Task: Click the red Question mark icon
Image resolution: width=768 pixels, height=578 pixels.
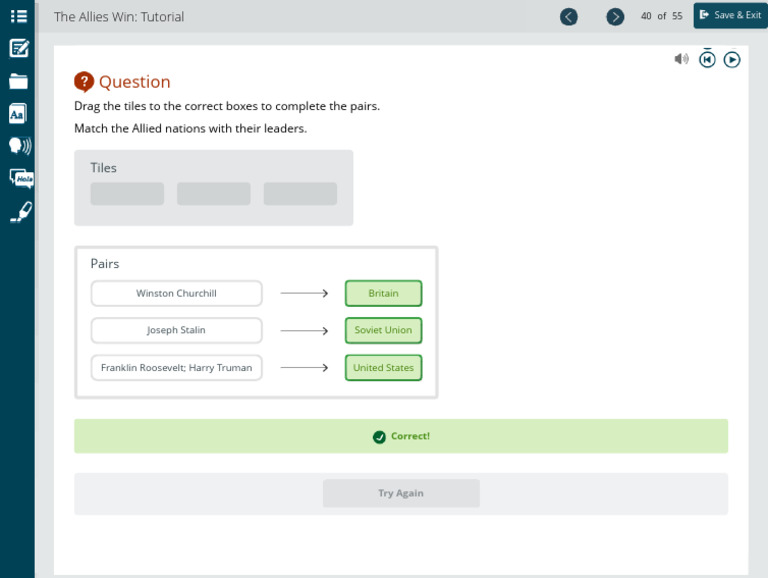Action: pyautogui.click(x=84, y=82)
